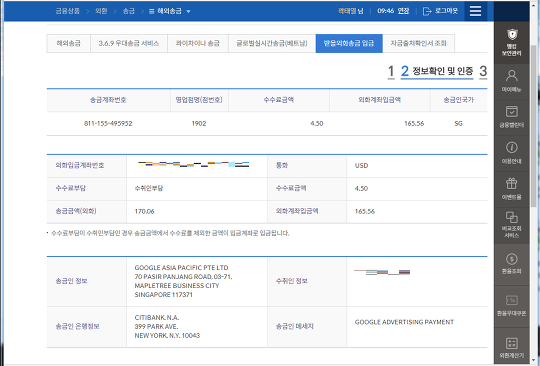Click the GOOGLE ADVERTISING PAYMENT message text
The height and width of the screenshot is (366, 540).
coord(404,322)
